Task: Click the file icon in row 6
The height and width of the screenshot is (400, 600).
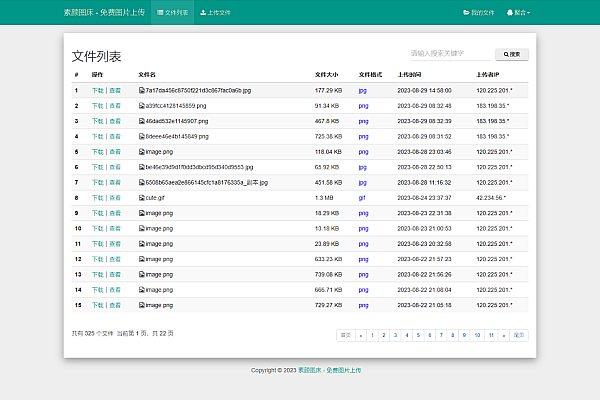Action: tap(142, 167)
